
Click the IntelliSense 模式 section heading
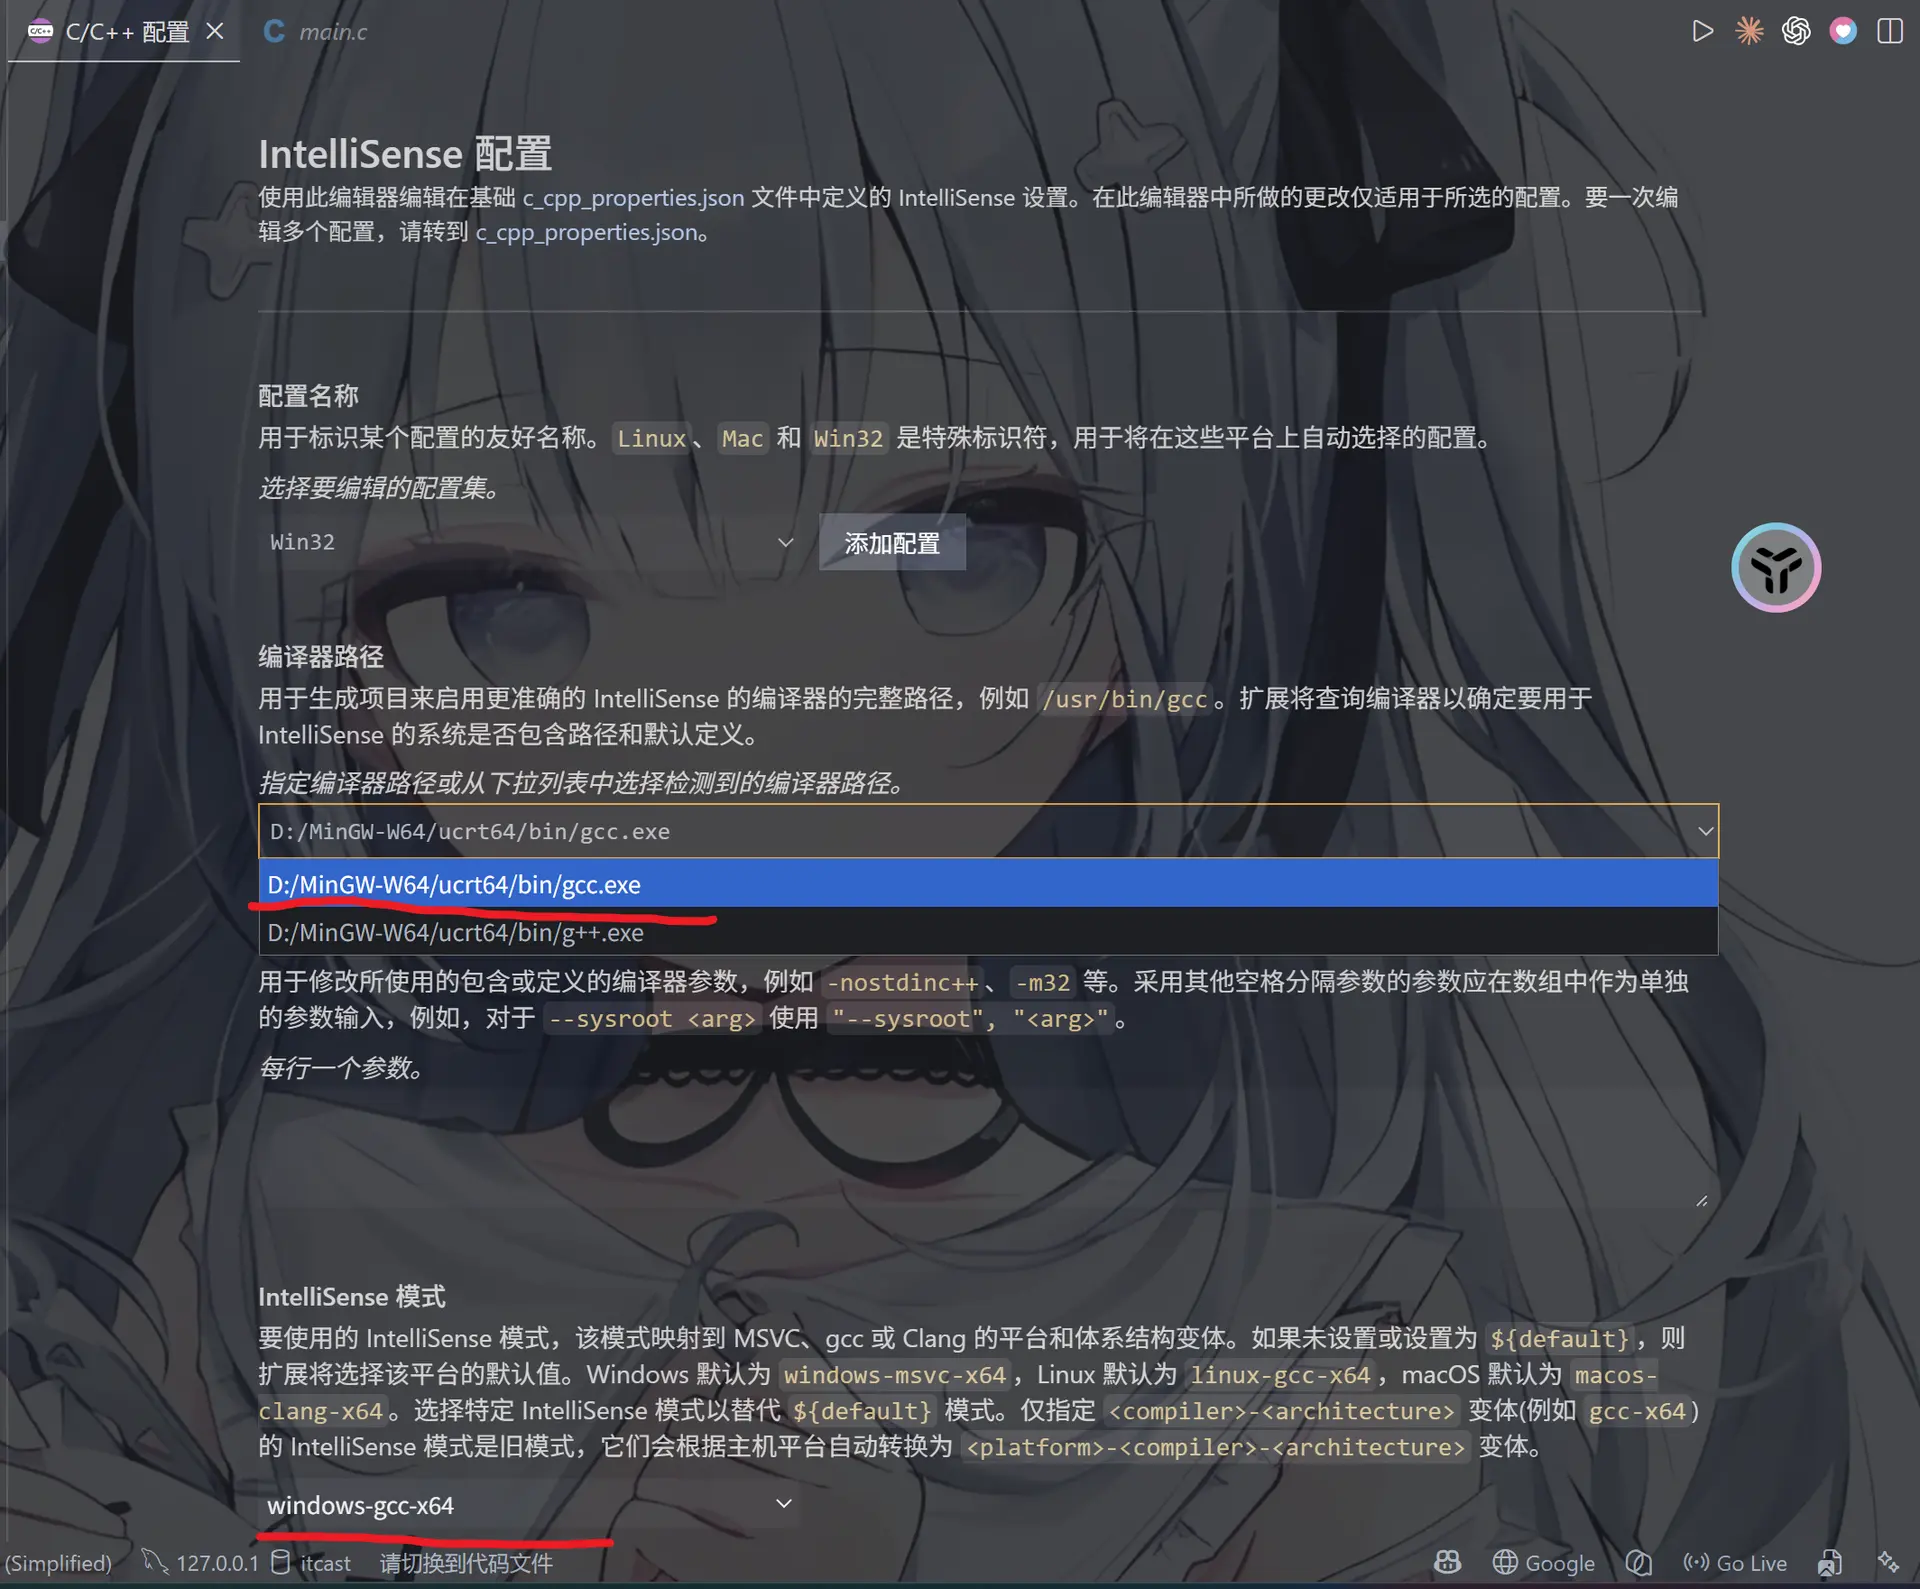point(352,1296)
